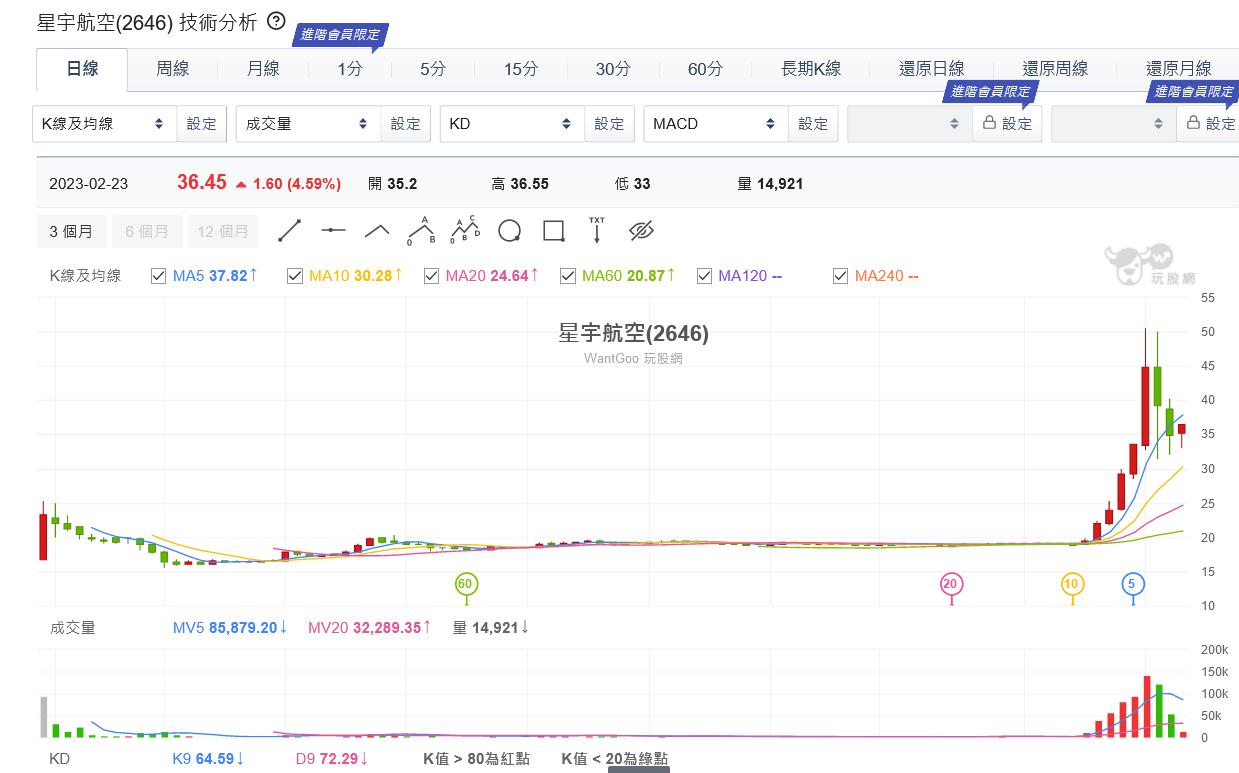Switch to the 還原月線 tab
Screen dimensions: 1239x773
[x=1178, y=69]
